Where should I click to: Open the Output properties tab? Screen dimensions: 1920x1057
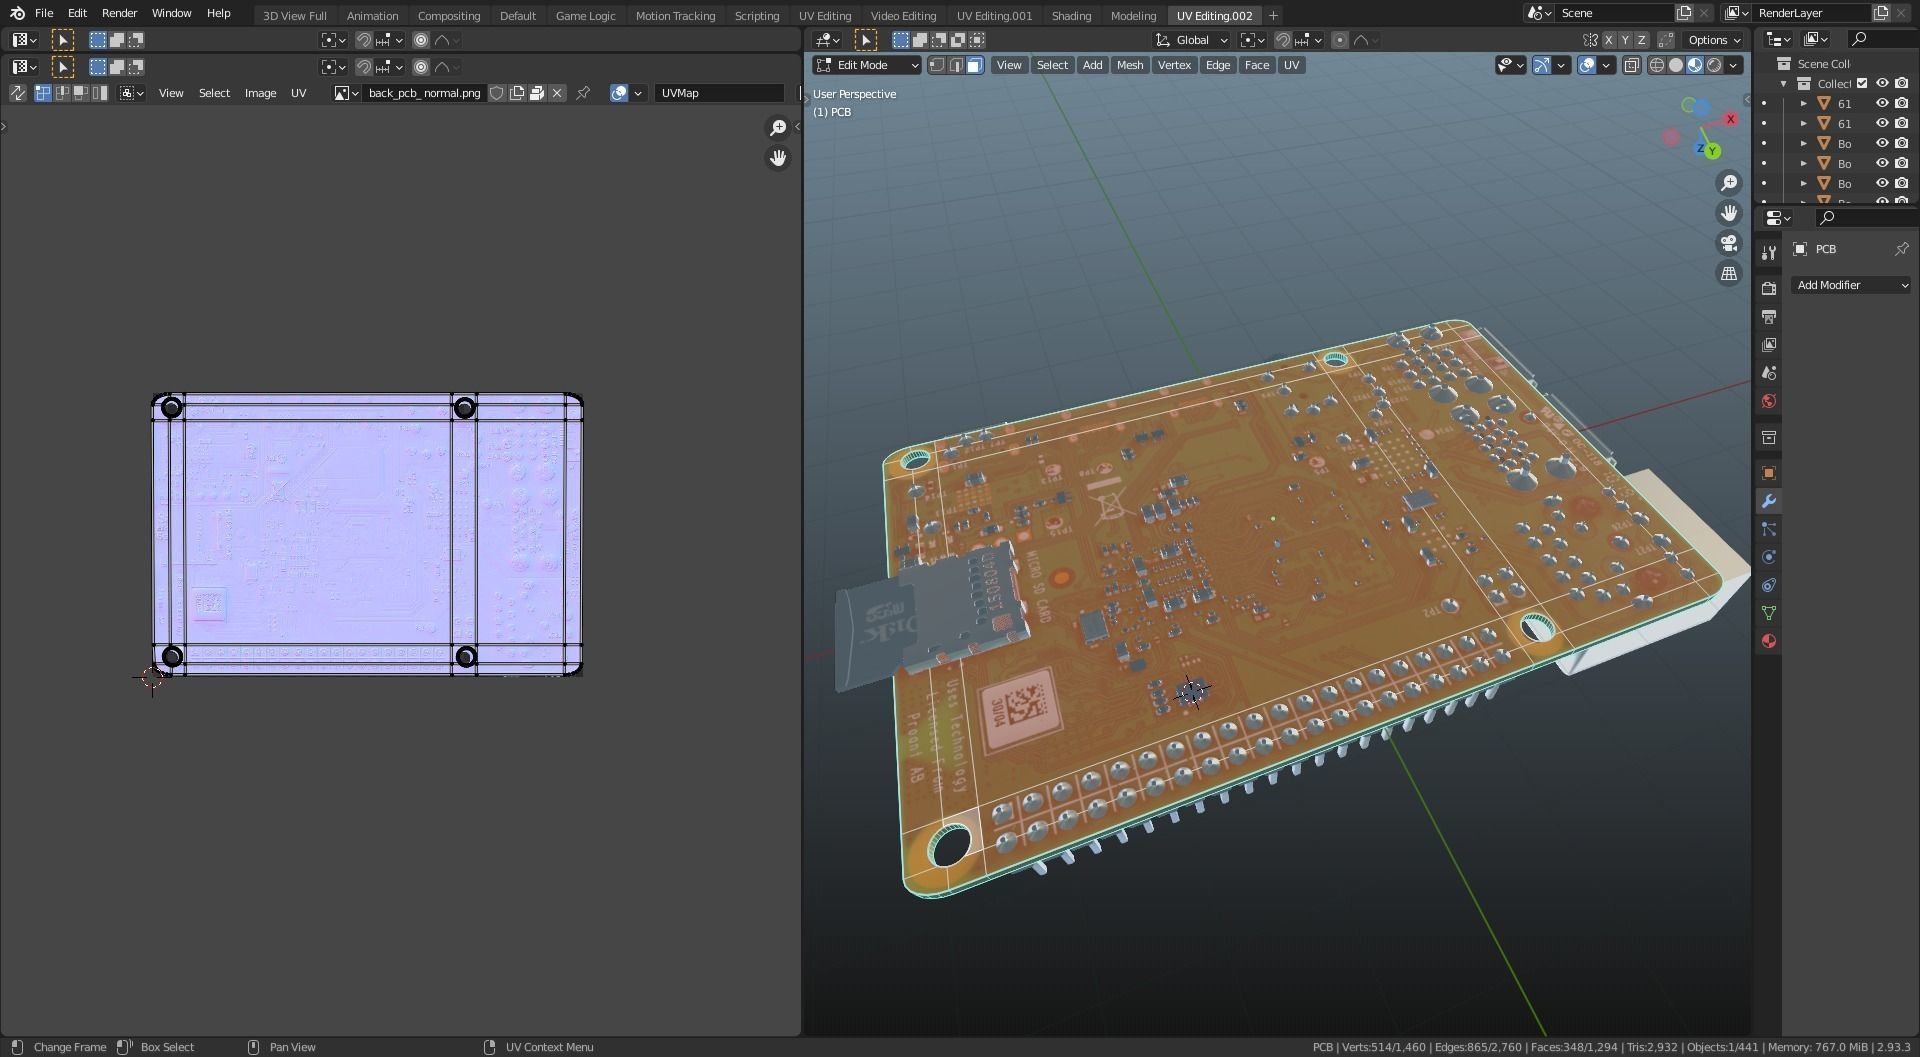(1769, 316)
